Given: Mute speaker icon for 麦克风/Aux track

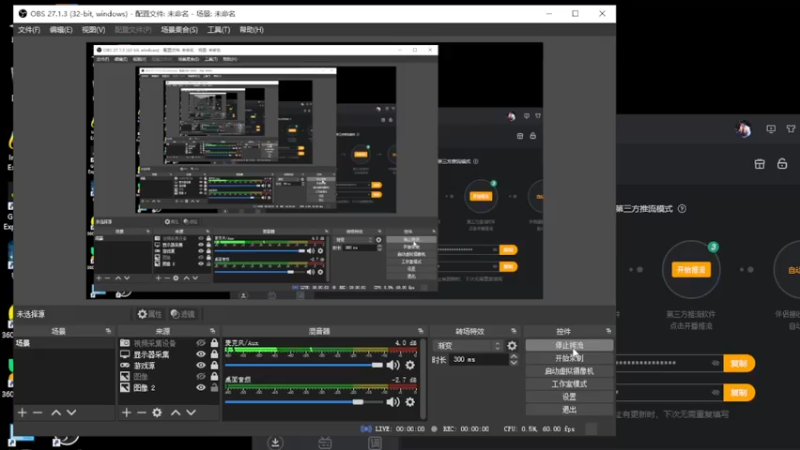Looking at the screenshot, I should [x=393, y=365].
